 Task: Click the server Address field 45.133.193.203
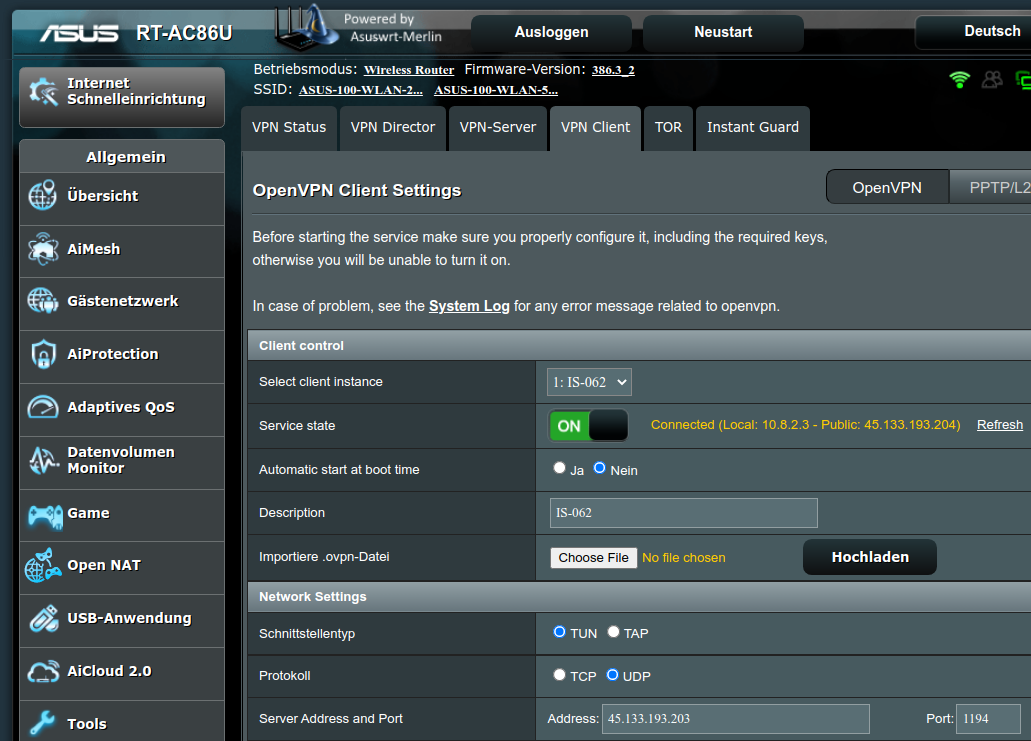736,719
